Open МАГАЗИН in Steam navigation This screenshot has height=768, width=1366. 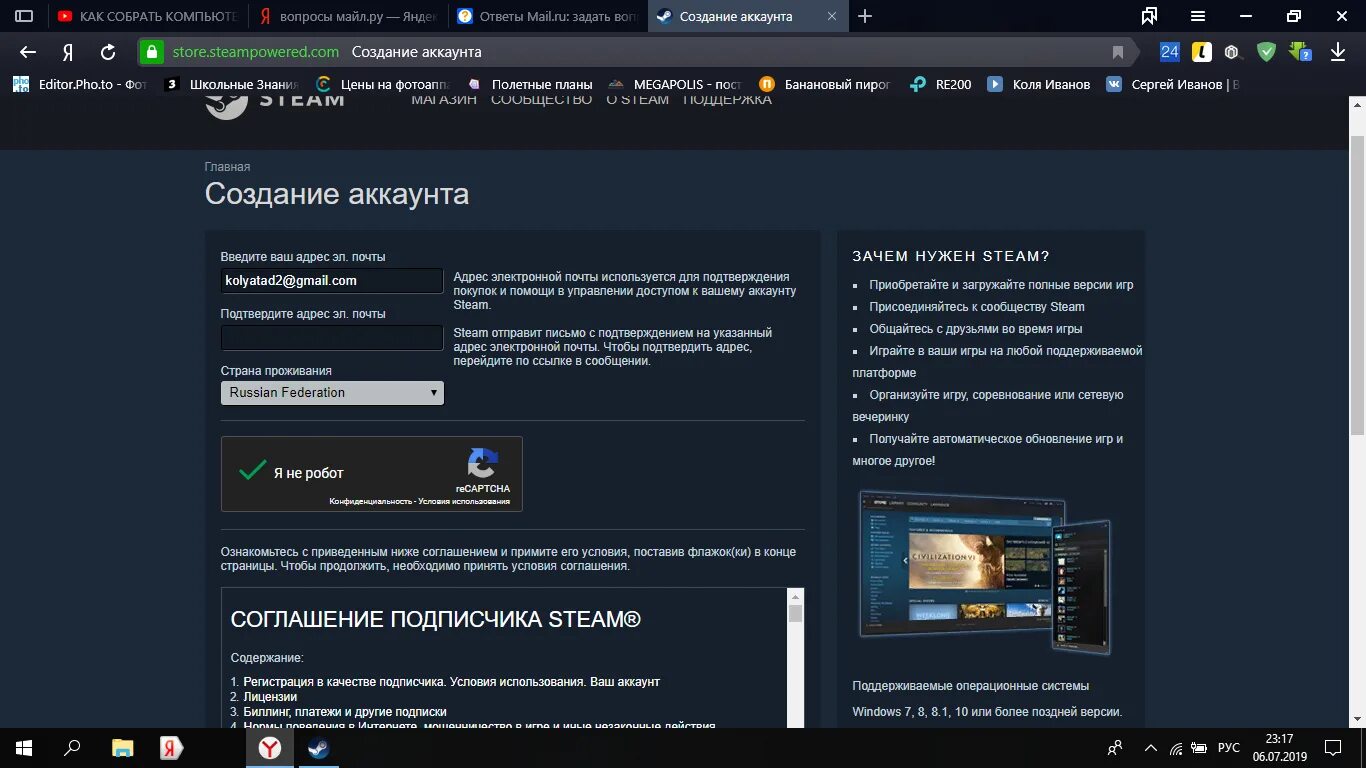(444, 100)
